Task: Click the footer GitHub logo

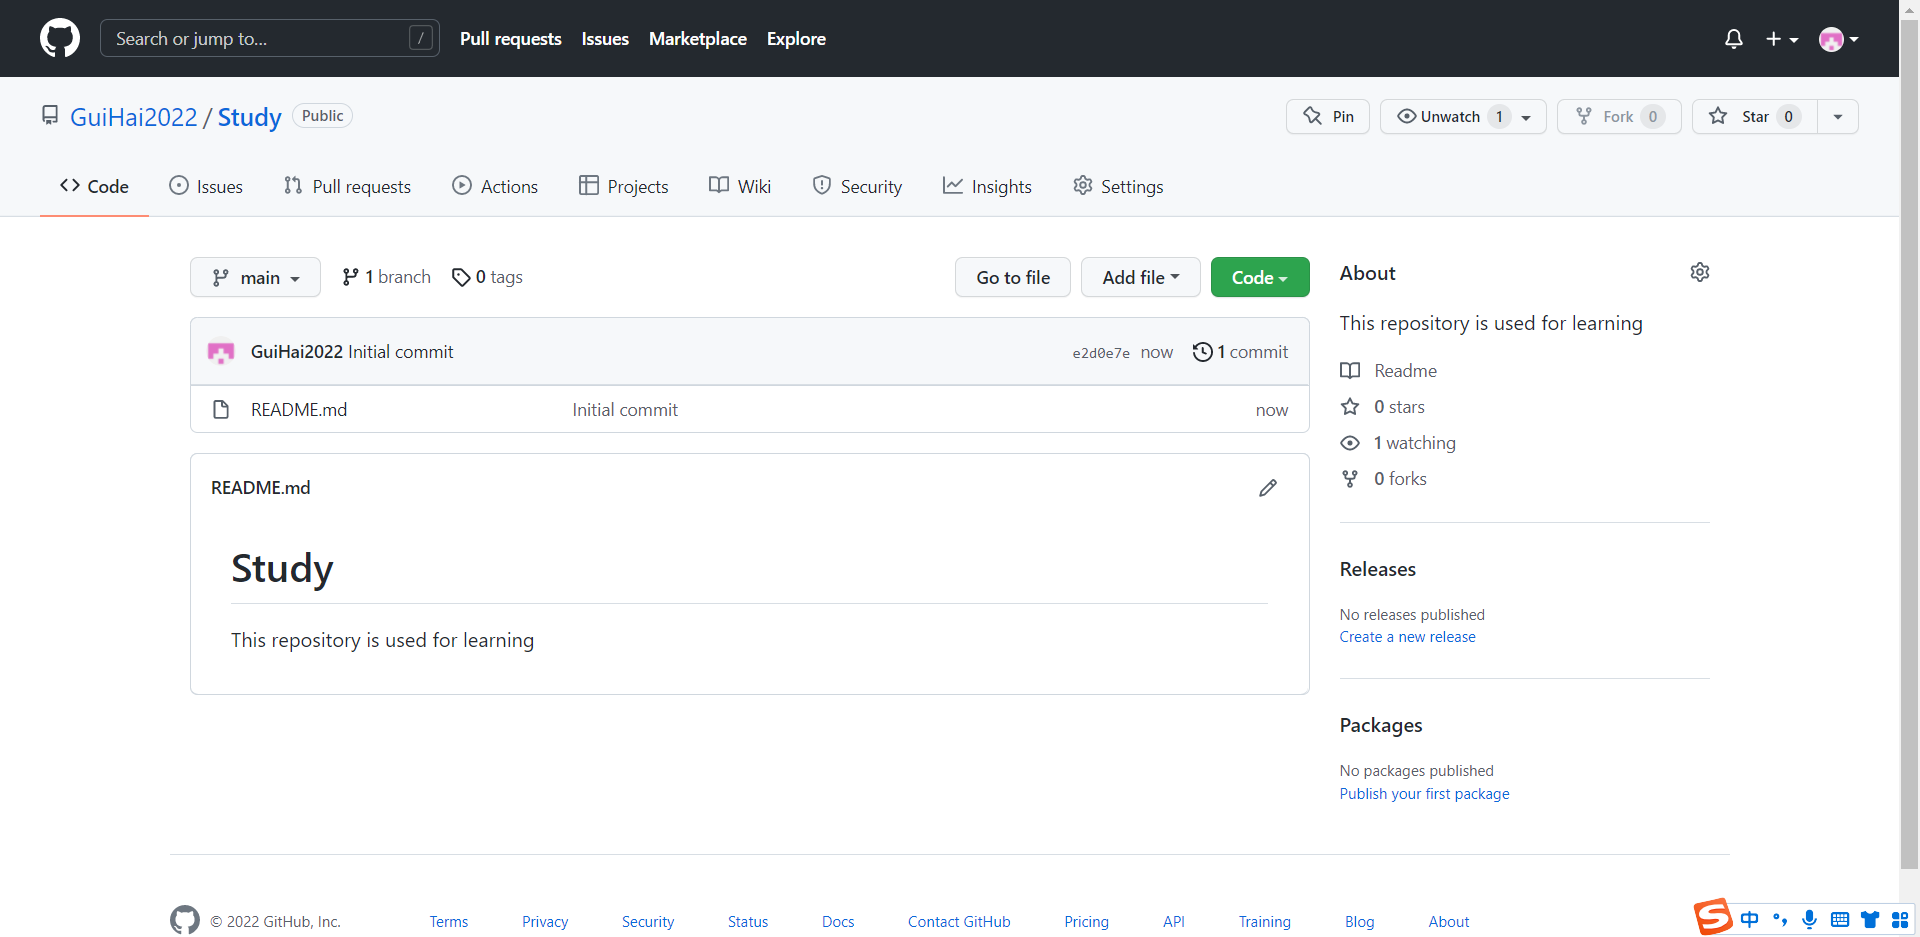Action: 185,920
